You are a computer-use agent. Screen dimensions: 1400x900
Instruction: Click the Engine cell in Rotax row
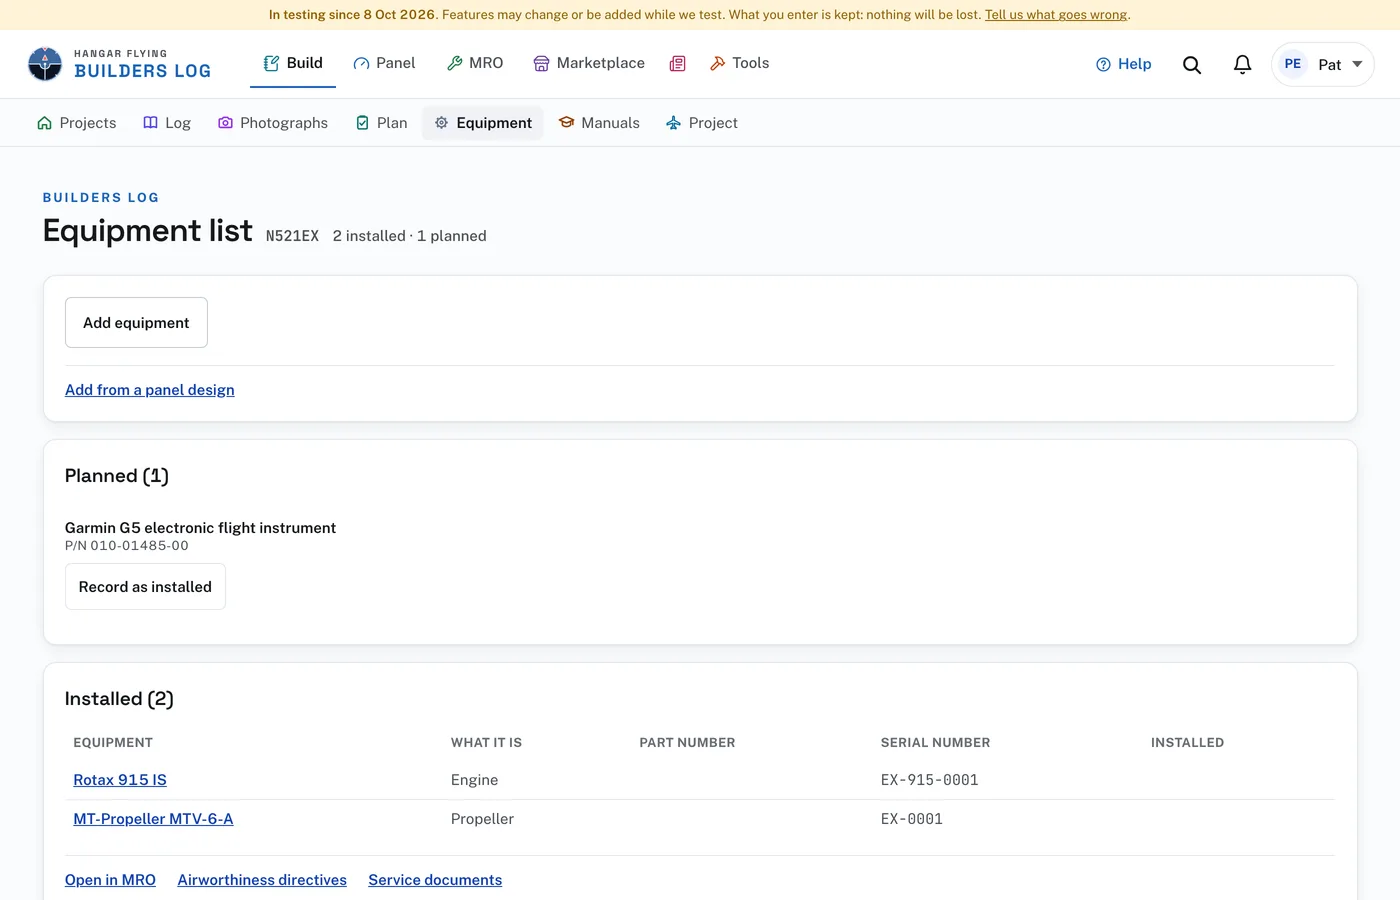(474, 780)
